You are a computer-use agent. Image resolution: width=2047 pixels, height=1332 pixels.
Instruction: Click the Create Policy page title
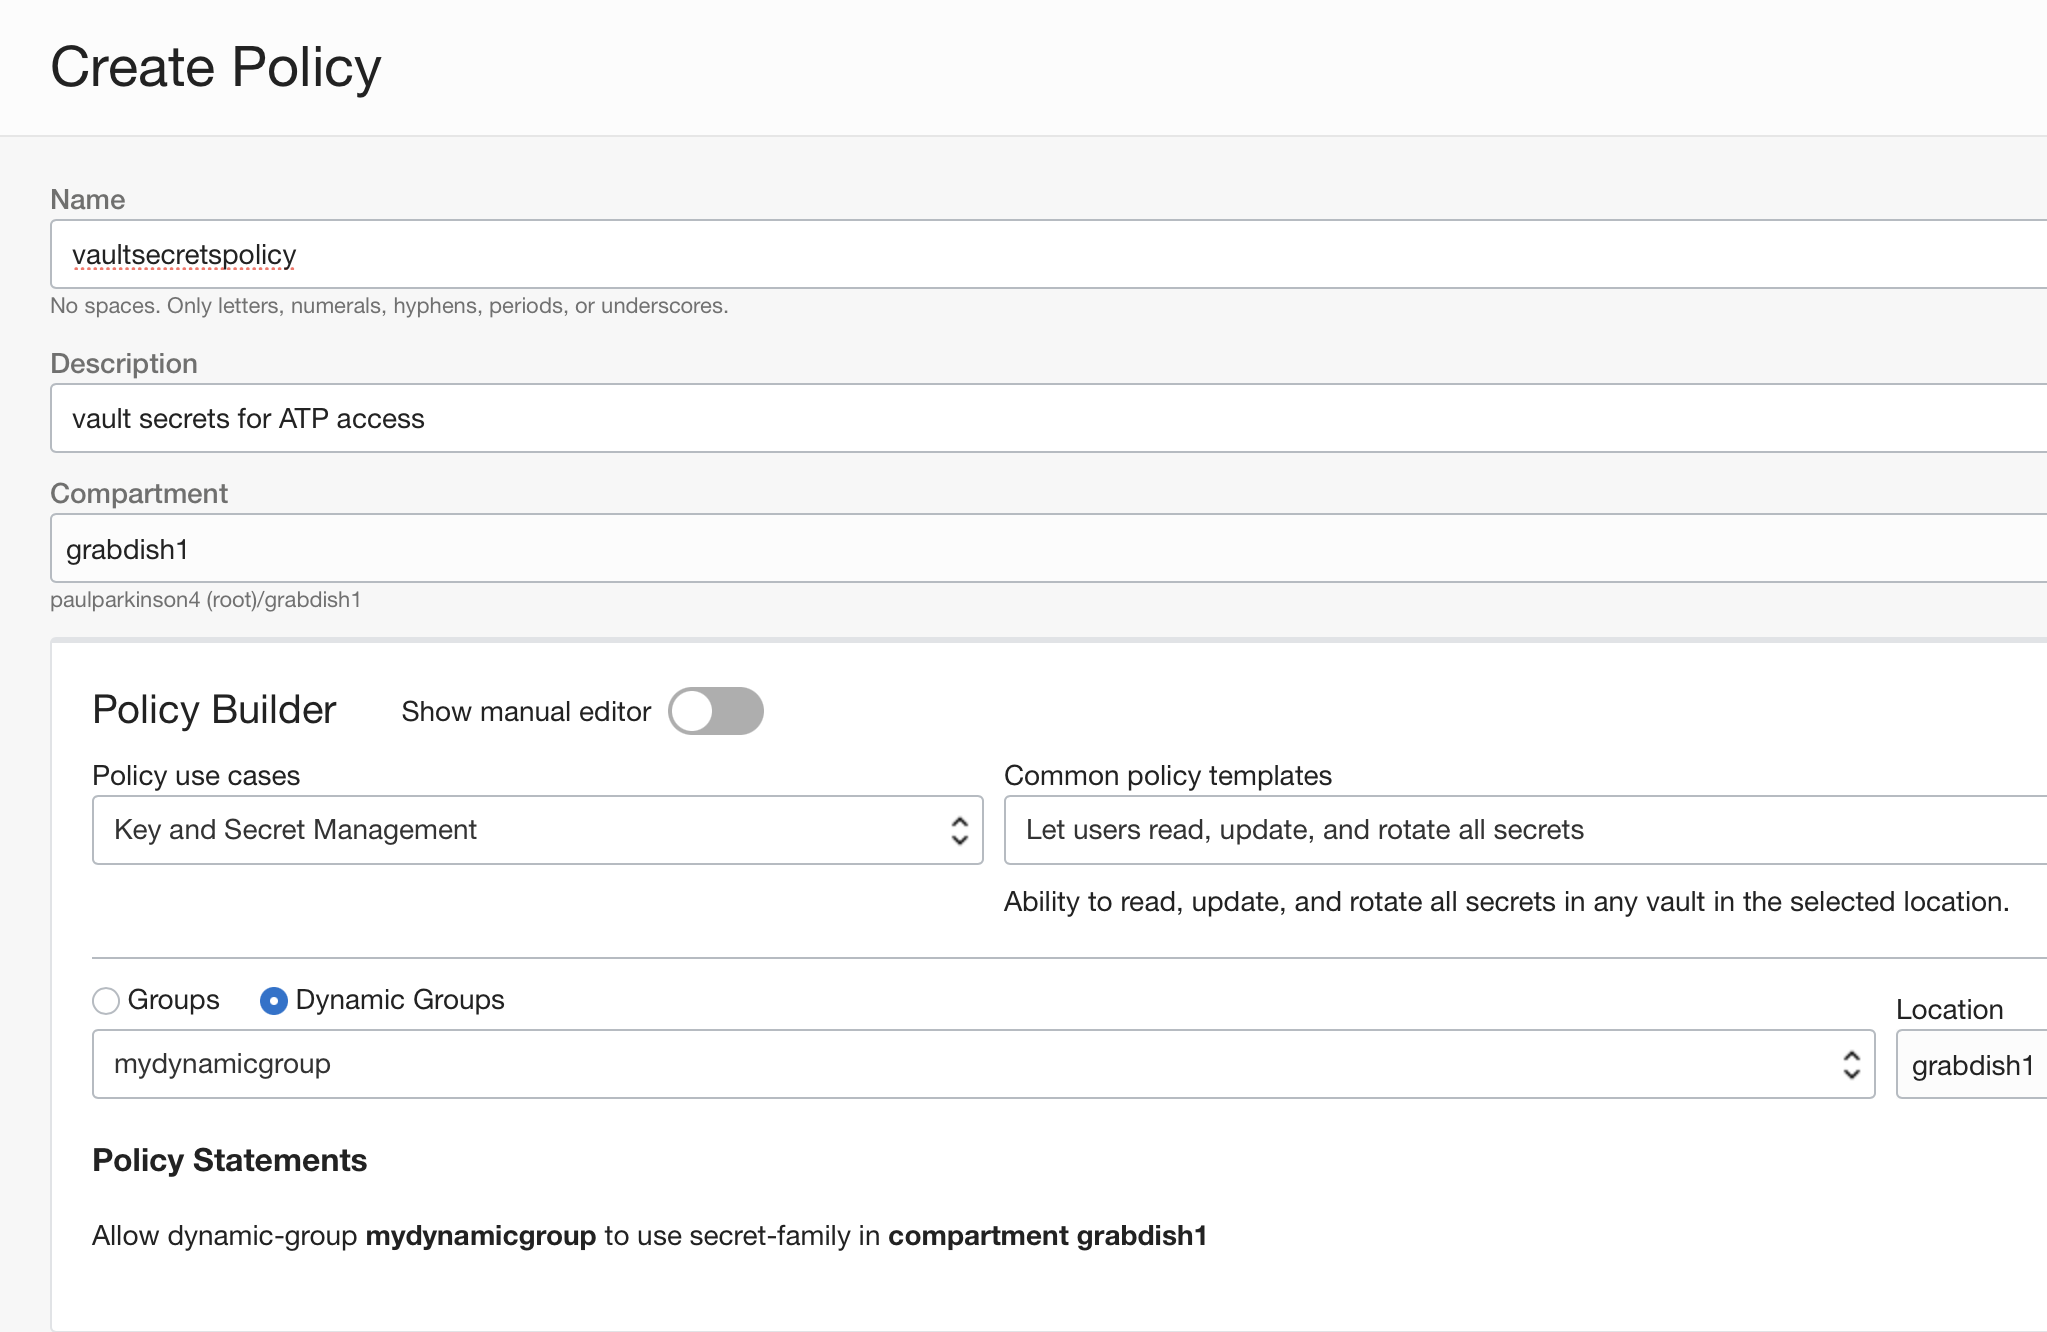216,68
